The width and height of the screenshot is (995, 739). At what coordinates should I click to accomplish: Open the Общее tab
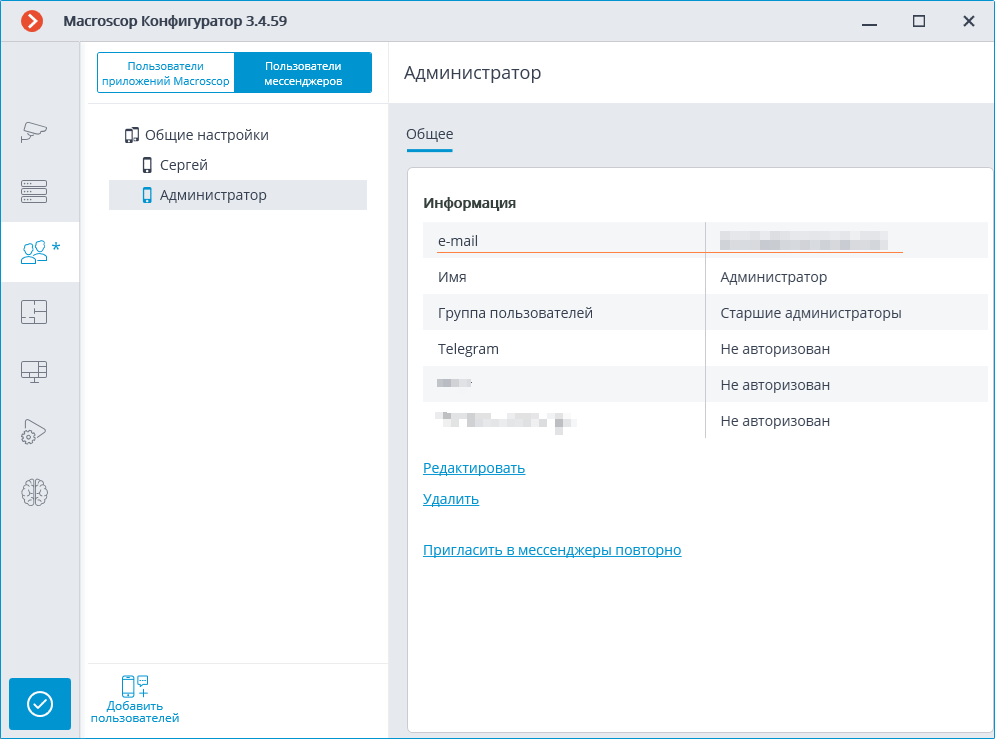pos(429,134)
